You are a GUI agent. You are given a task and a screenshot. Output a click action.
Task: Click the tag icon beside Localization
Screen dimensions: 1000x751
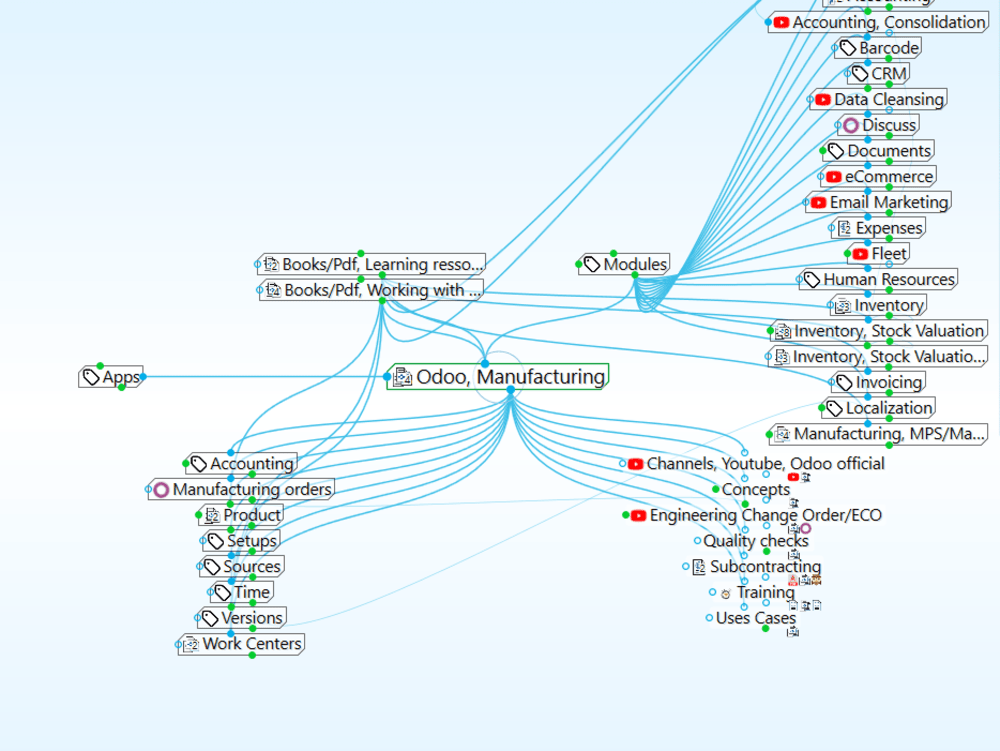835,409
